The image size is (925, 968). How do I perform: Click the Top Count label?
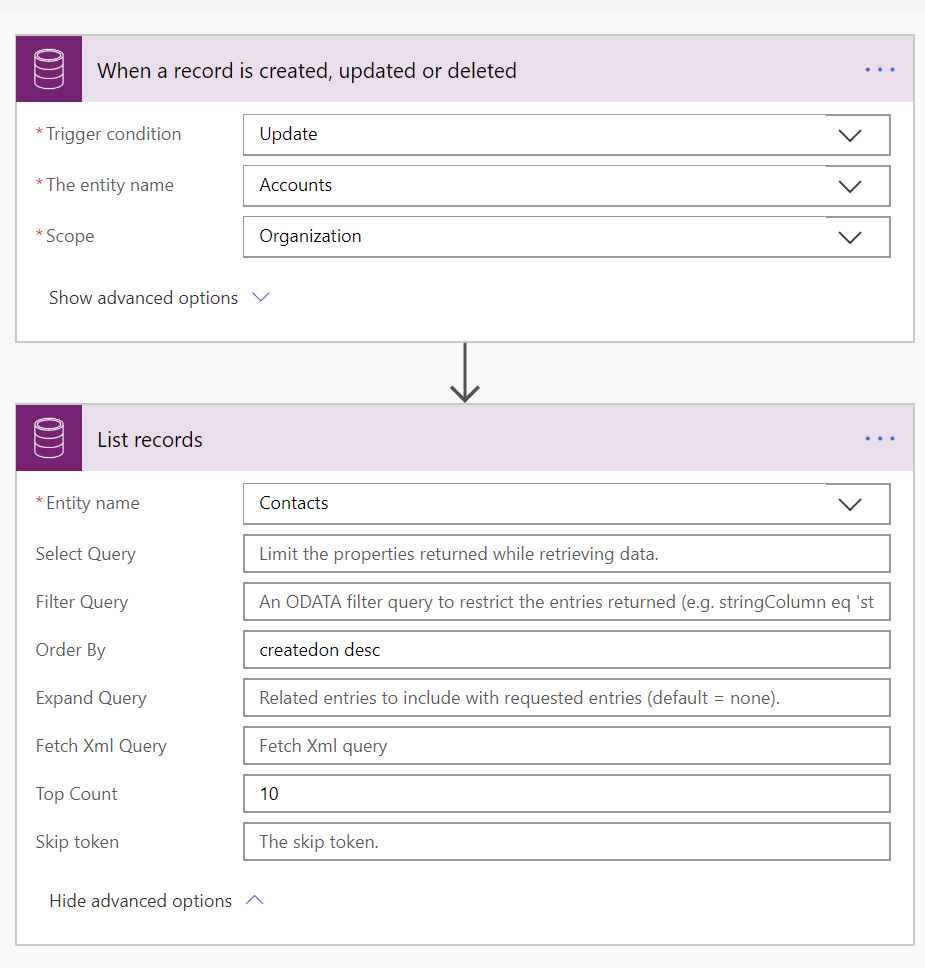click(77, 794)
